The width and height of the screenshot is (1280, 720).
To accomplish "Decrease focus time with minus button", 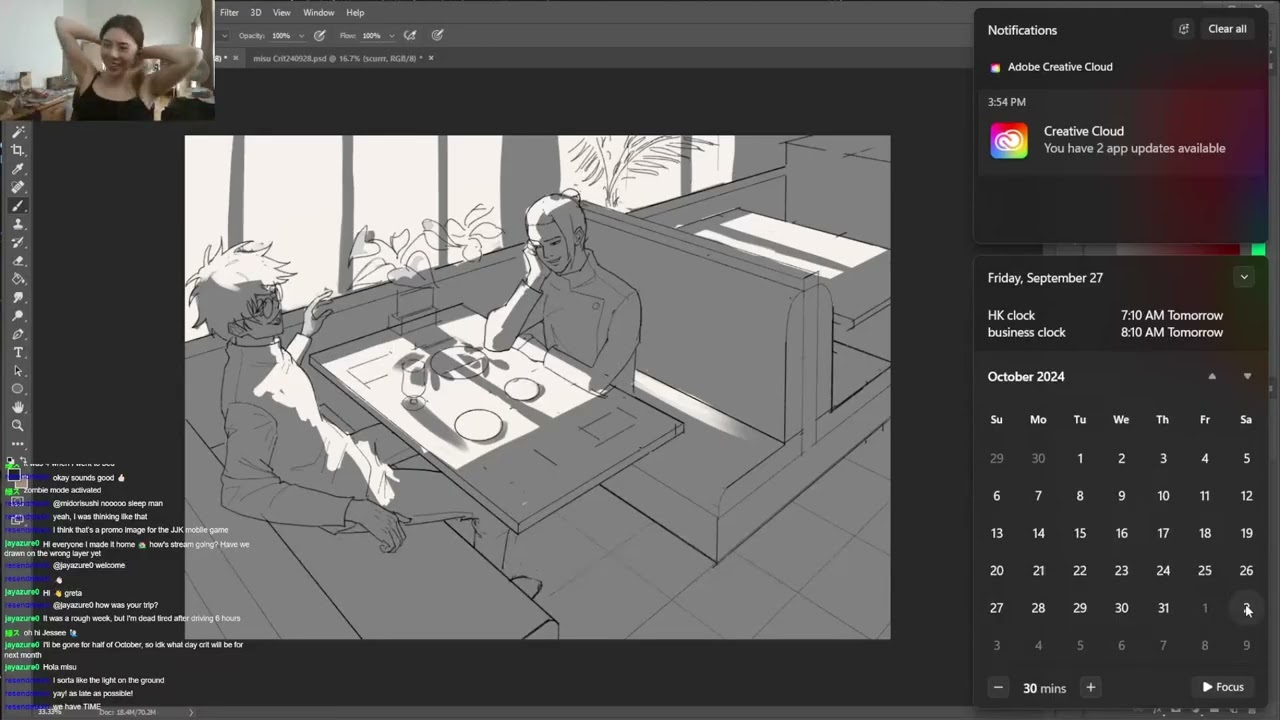I will click(998, 688).
